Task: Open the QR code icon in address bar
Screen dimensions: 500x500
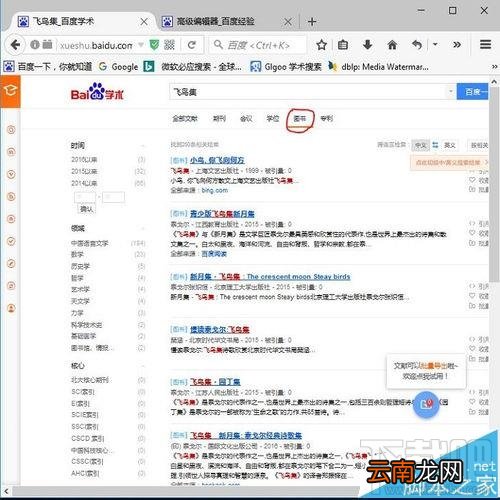Action: click(x=169, y=45)
